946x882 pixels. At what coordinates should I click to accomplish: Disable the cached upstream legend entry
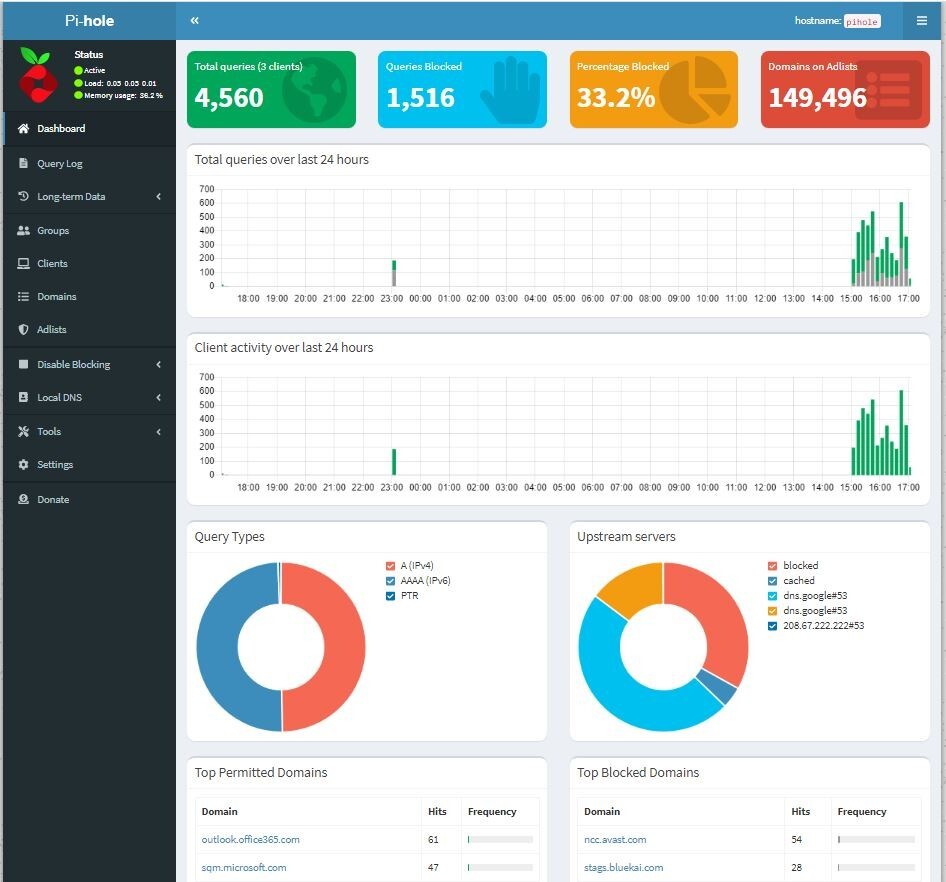(x=797, y=580)
